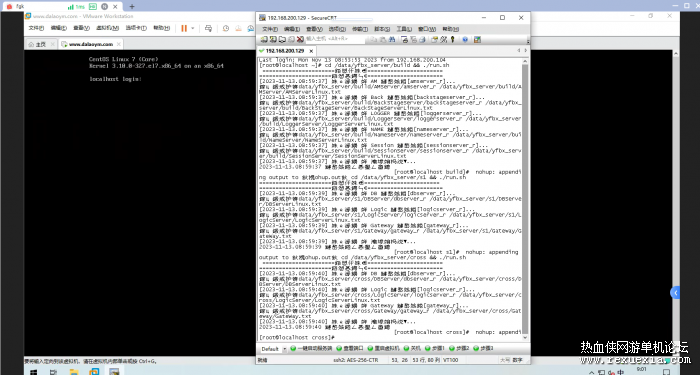Open the pause button dropdown arrow in VMware
The image size is (700, 375).
coord(193,28)
